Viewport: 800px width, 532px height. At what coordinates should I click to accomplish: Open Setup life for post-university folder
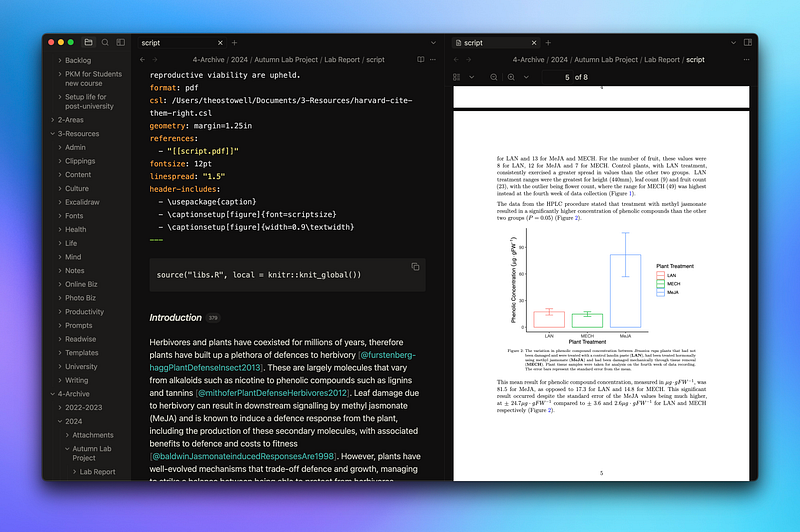[89, 102]
